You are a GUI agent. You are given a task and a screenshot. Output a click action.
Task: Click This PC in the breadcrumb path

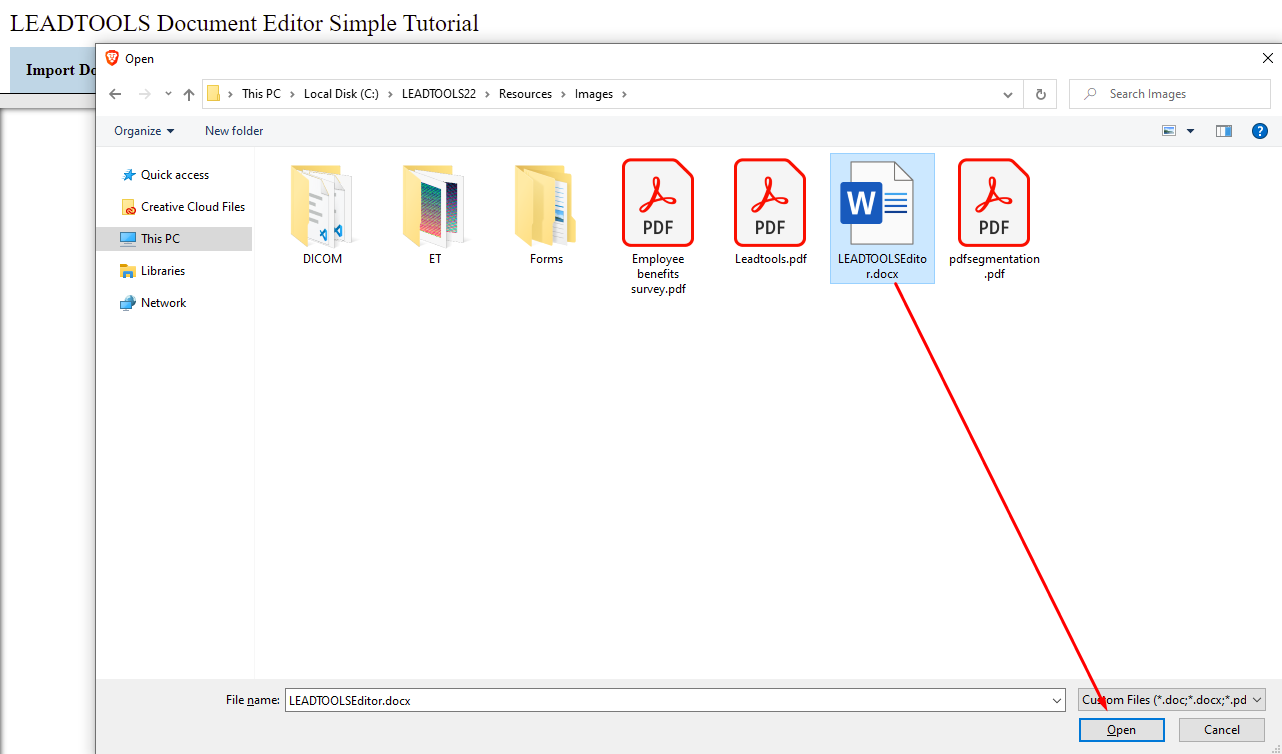point(261,94)
